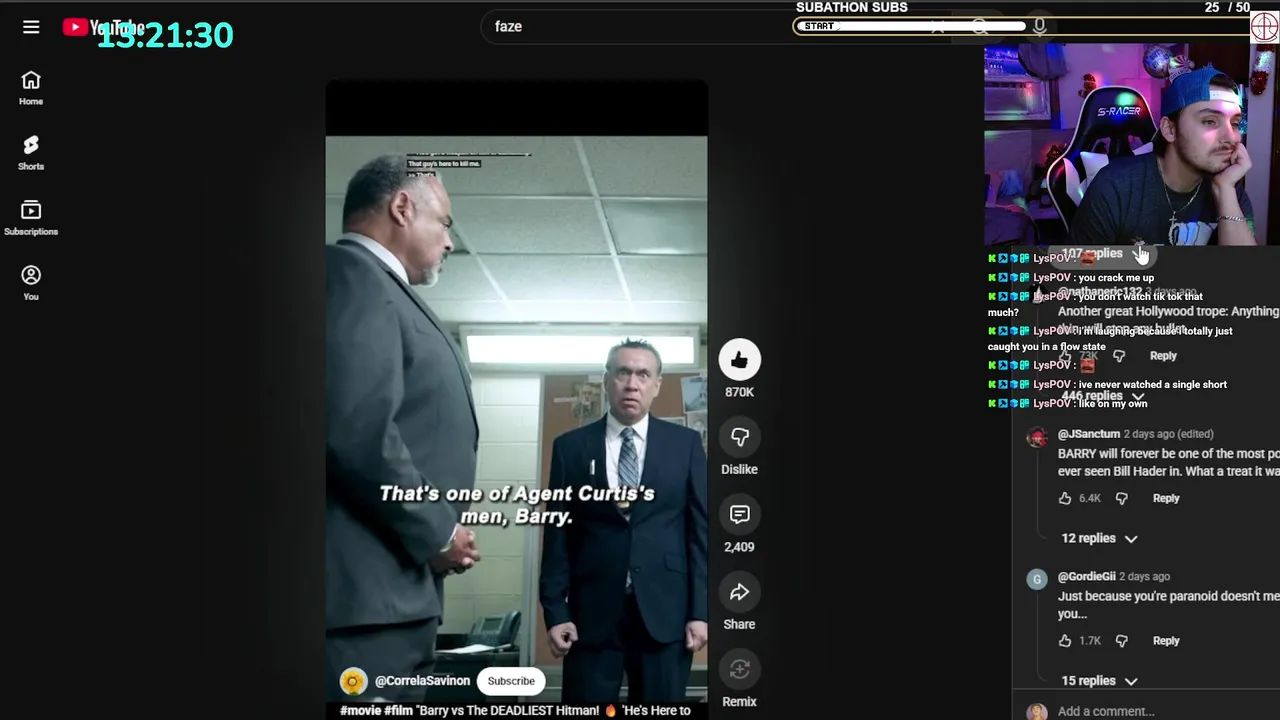Open the Subscriptions sidebar section
This screenshot has width=1280, height=720.
(x=31, y=218)
